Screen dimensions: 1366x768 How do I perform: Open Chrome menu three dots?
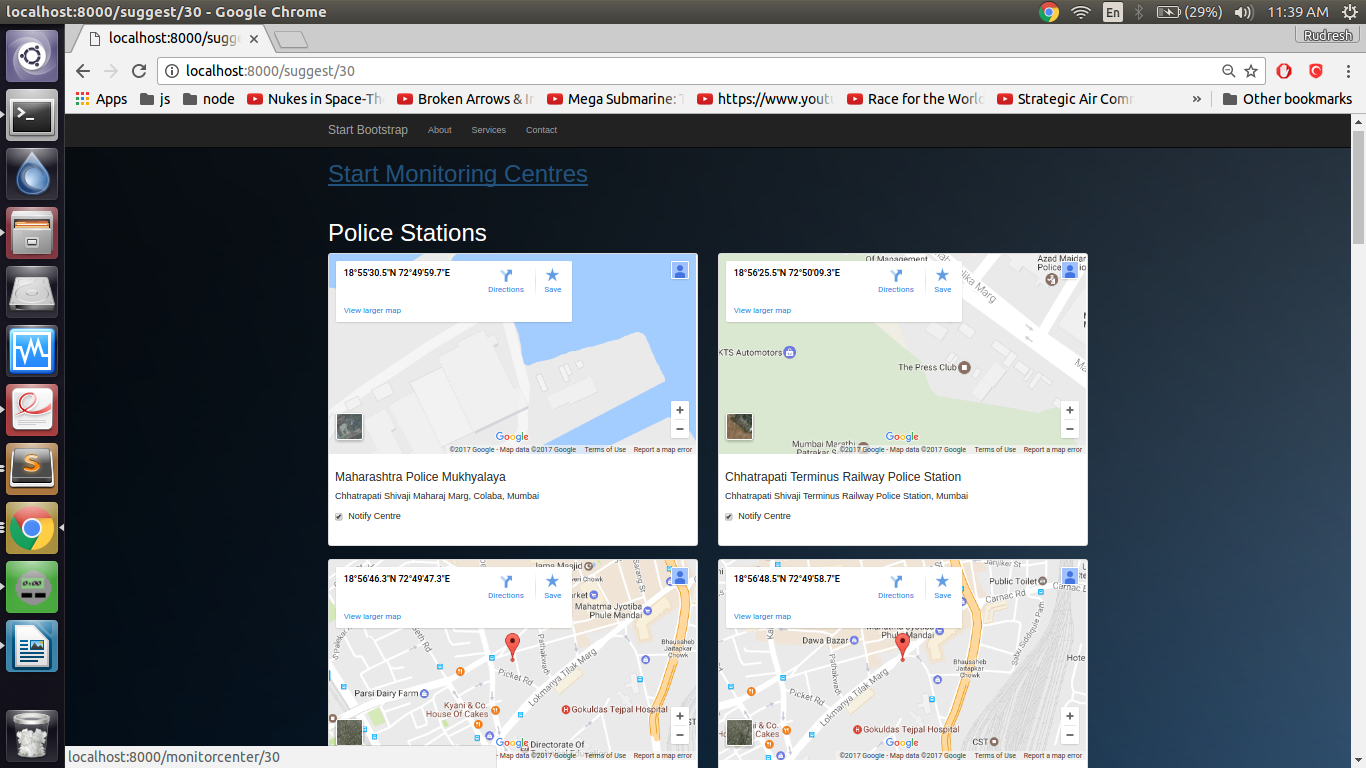(1346, 71)
